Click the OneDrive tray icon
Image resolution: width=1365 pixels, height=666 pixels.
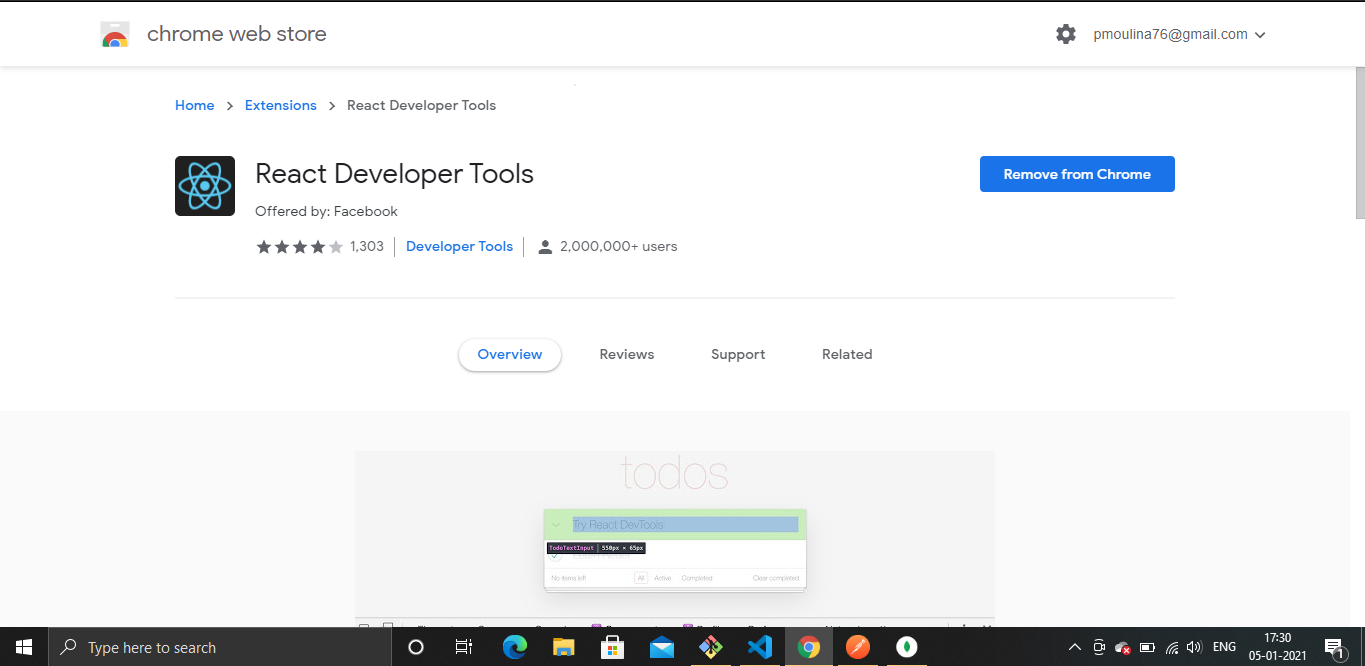pos(1123,647)
